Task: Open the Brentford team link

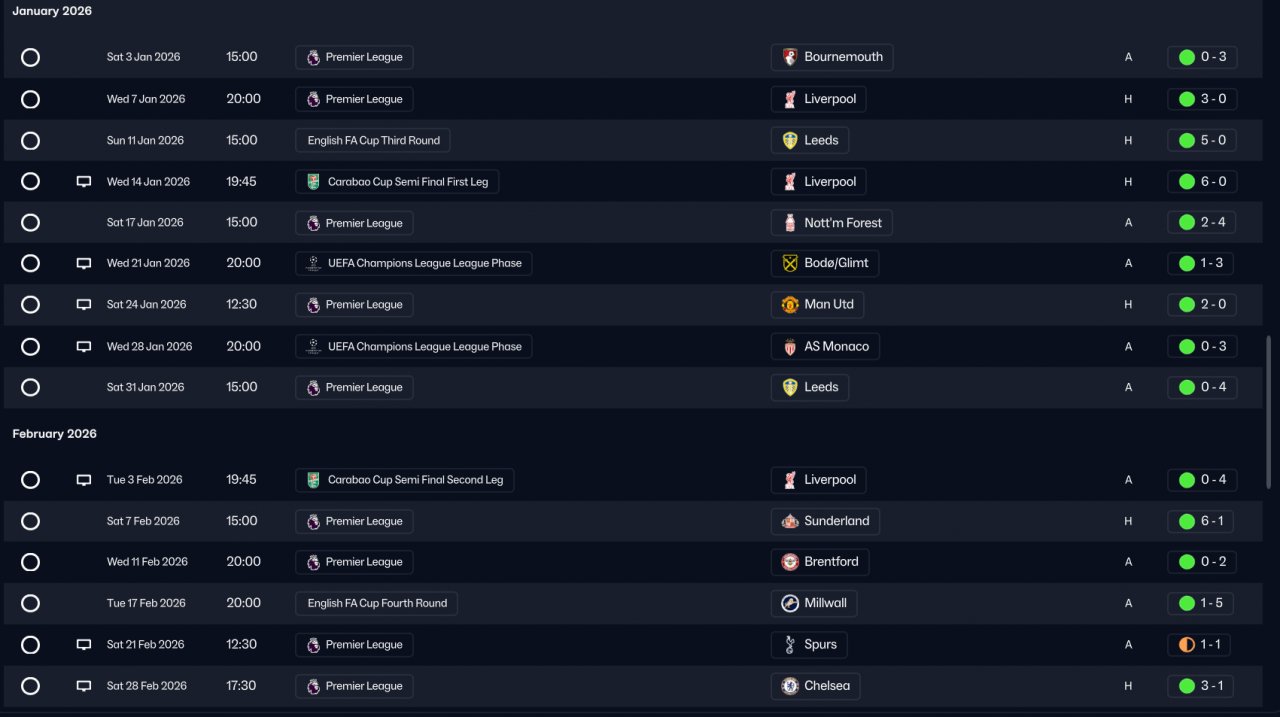Action: point(830,562)
